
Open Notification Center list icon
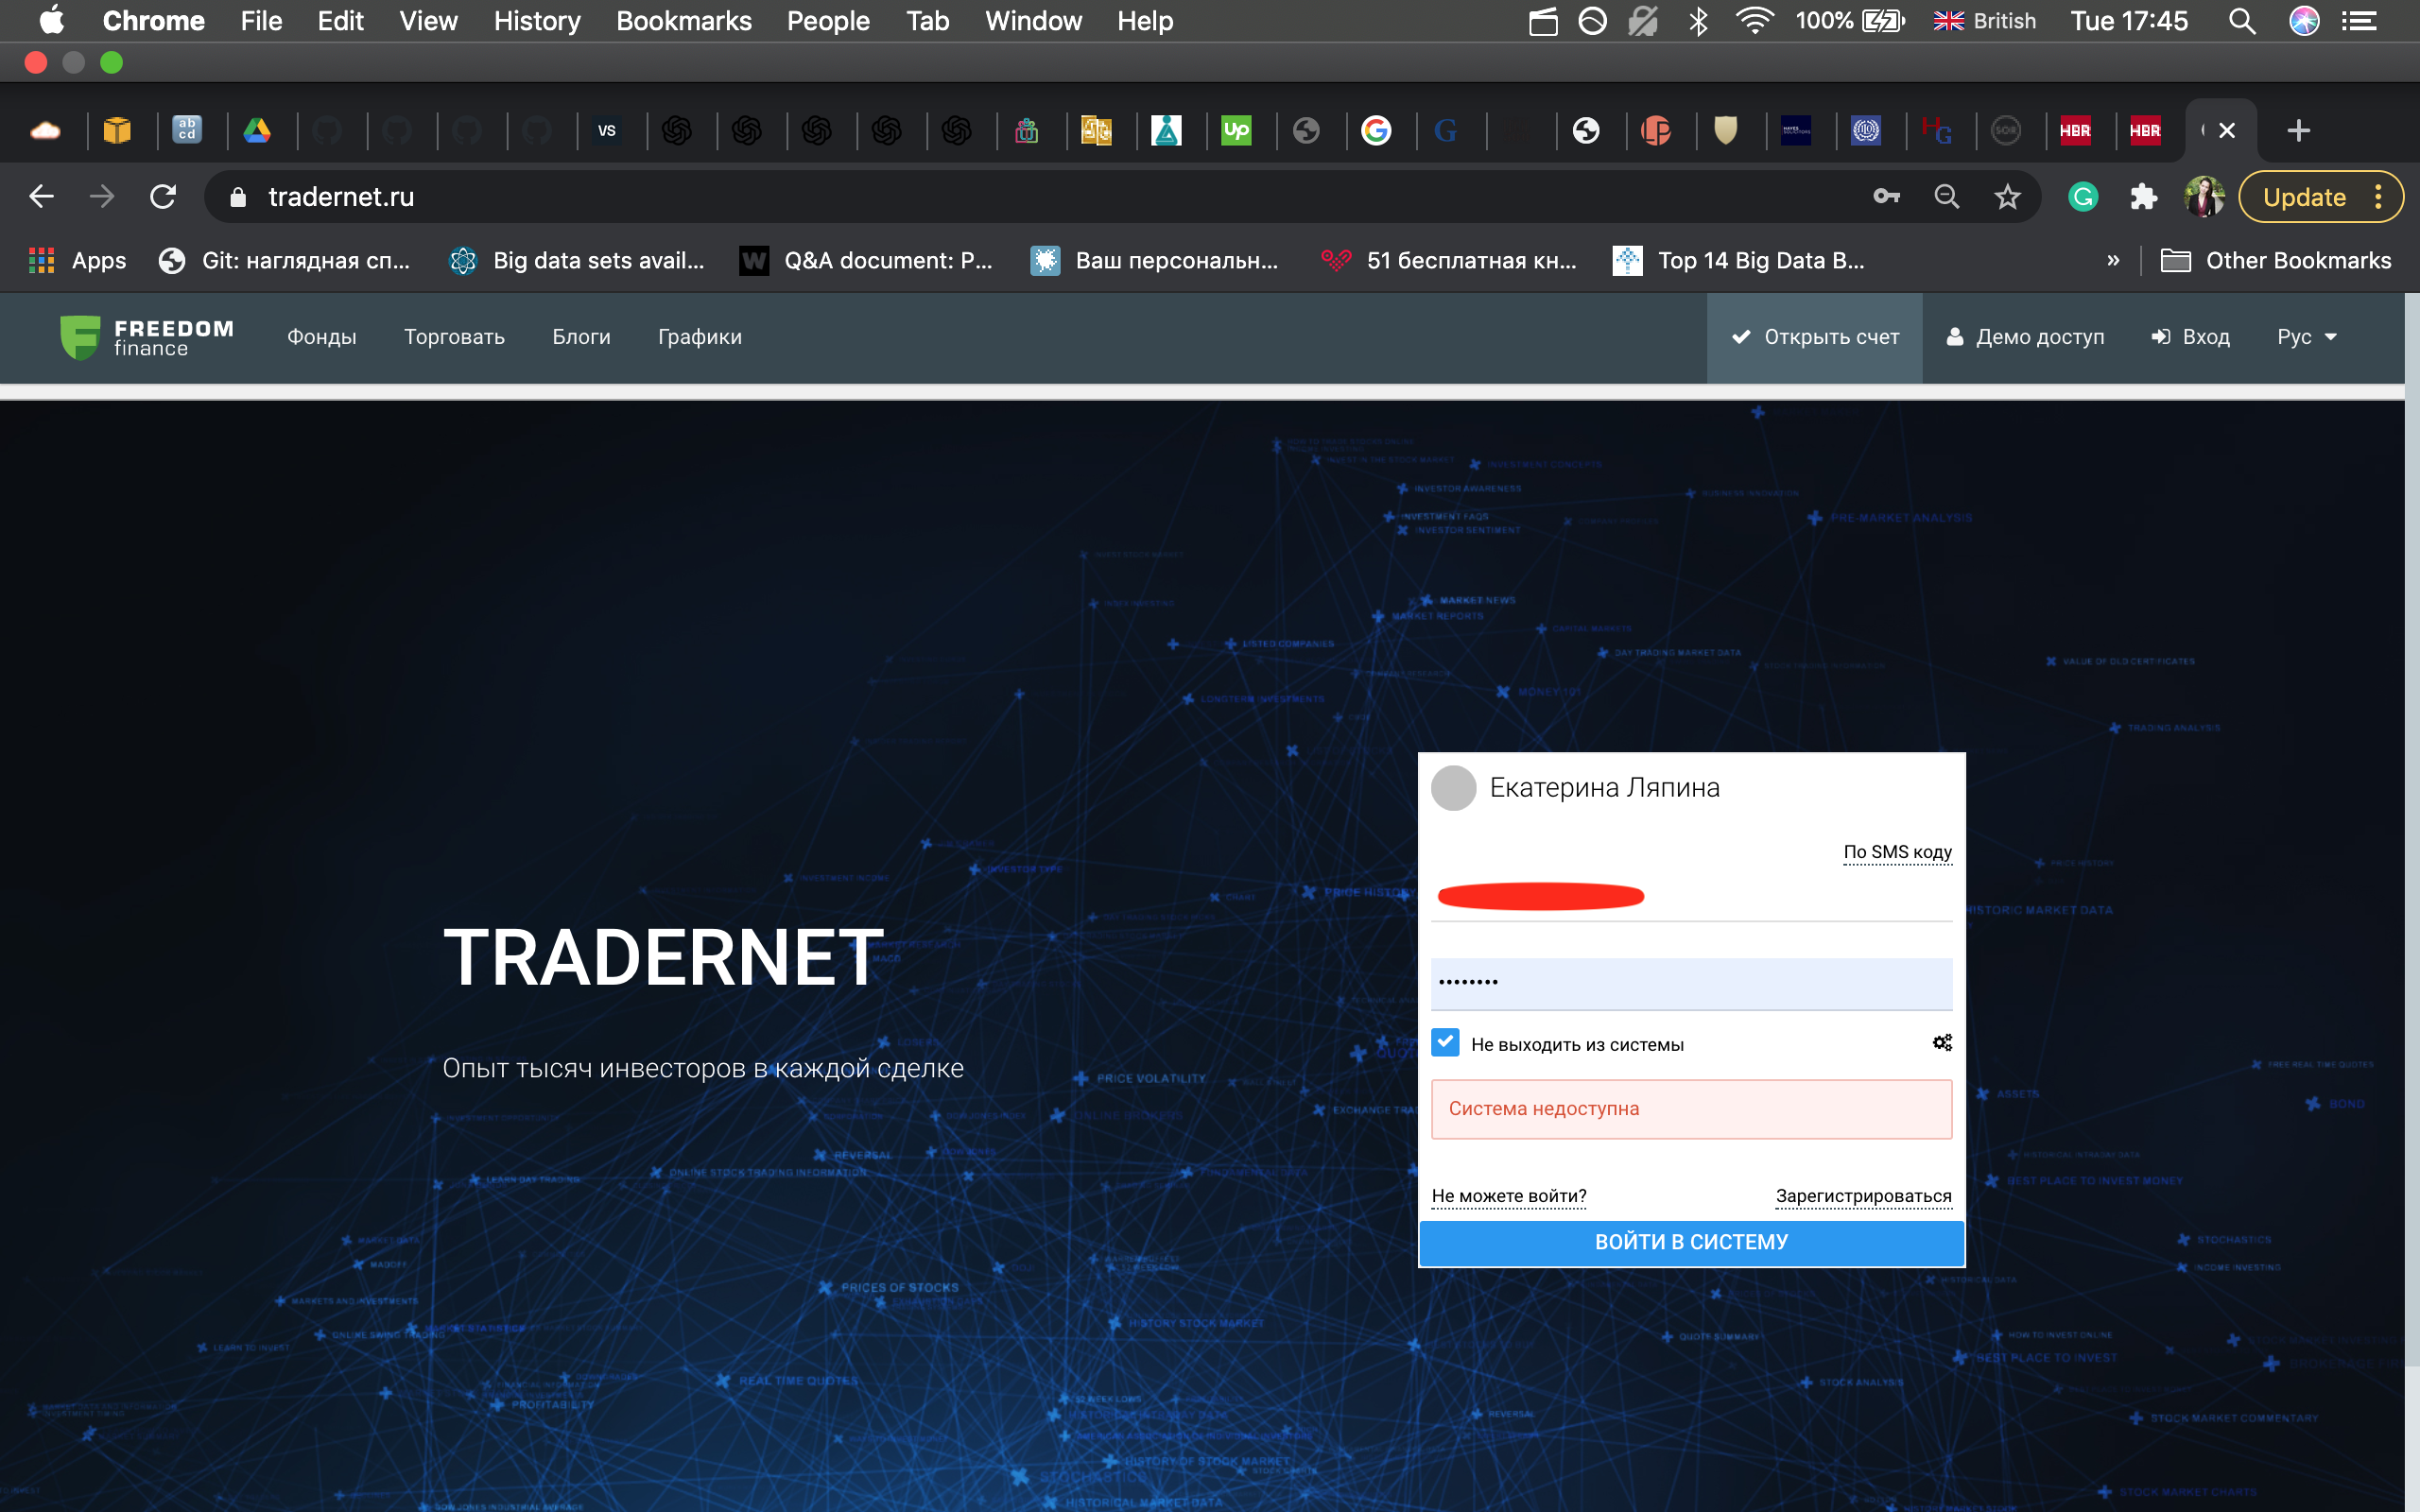[2360, 21]
